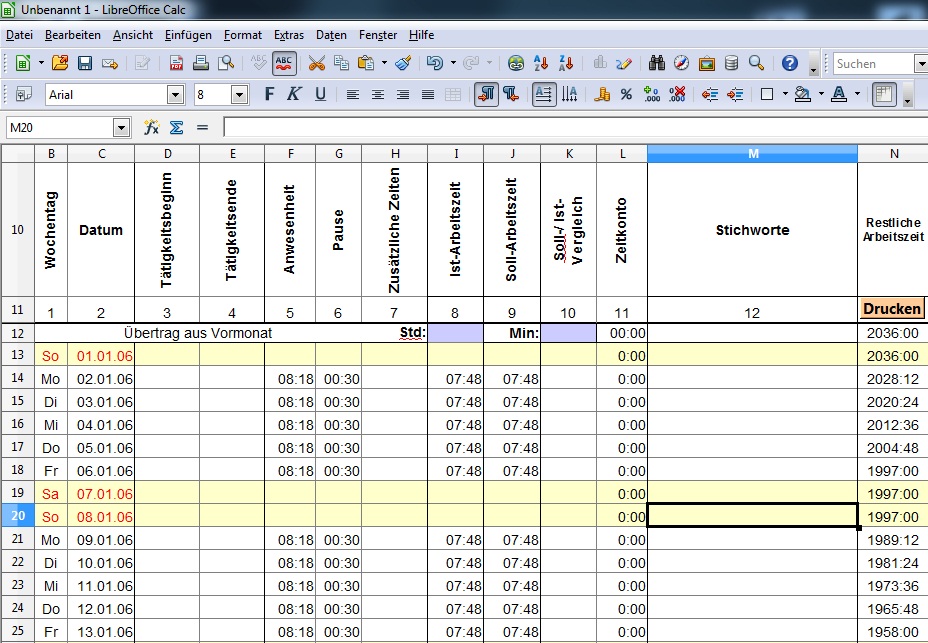Toggle AutoSpellcheck ABC button
The height and width of the screenshot is (643, 928).
284,63
